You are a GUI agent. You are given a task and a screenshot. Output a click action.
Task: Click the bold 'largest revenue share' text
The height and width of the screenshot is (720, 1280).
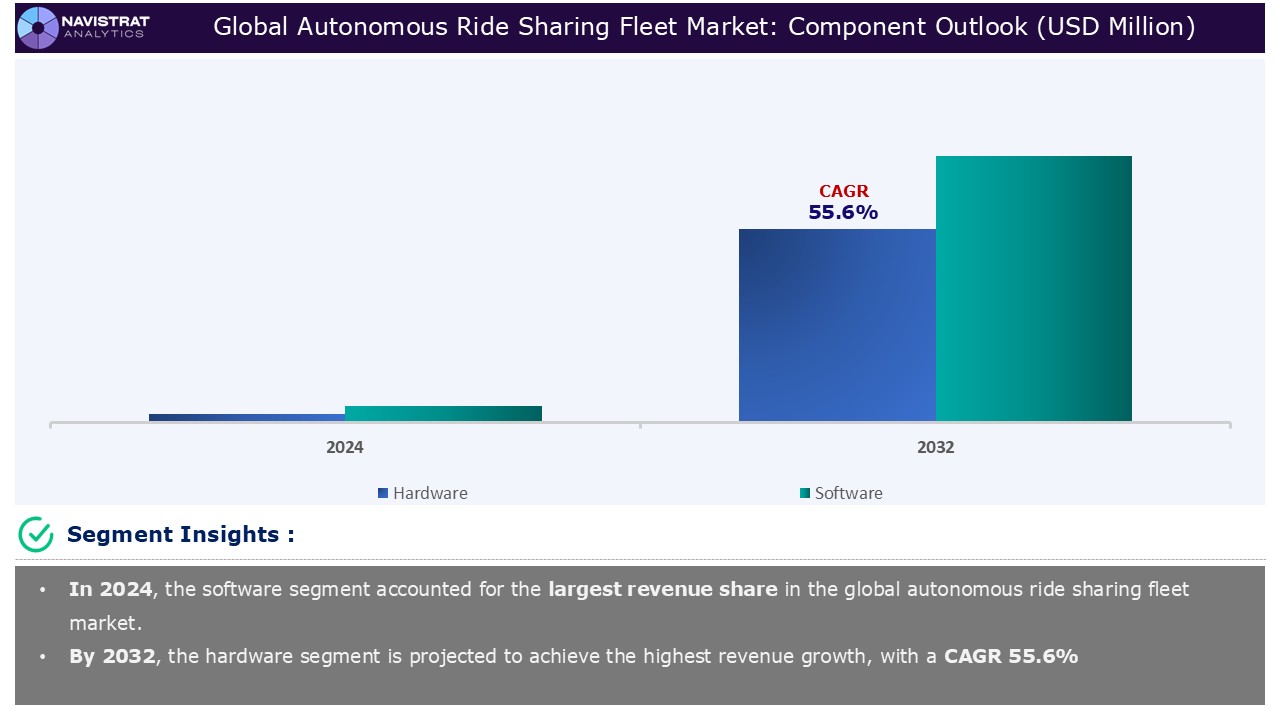pyautogui.click(x=662, y=589)
